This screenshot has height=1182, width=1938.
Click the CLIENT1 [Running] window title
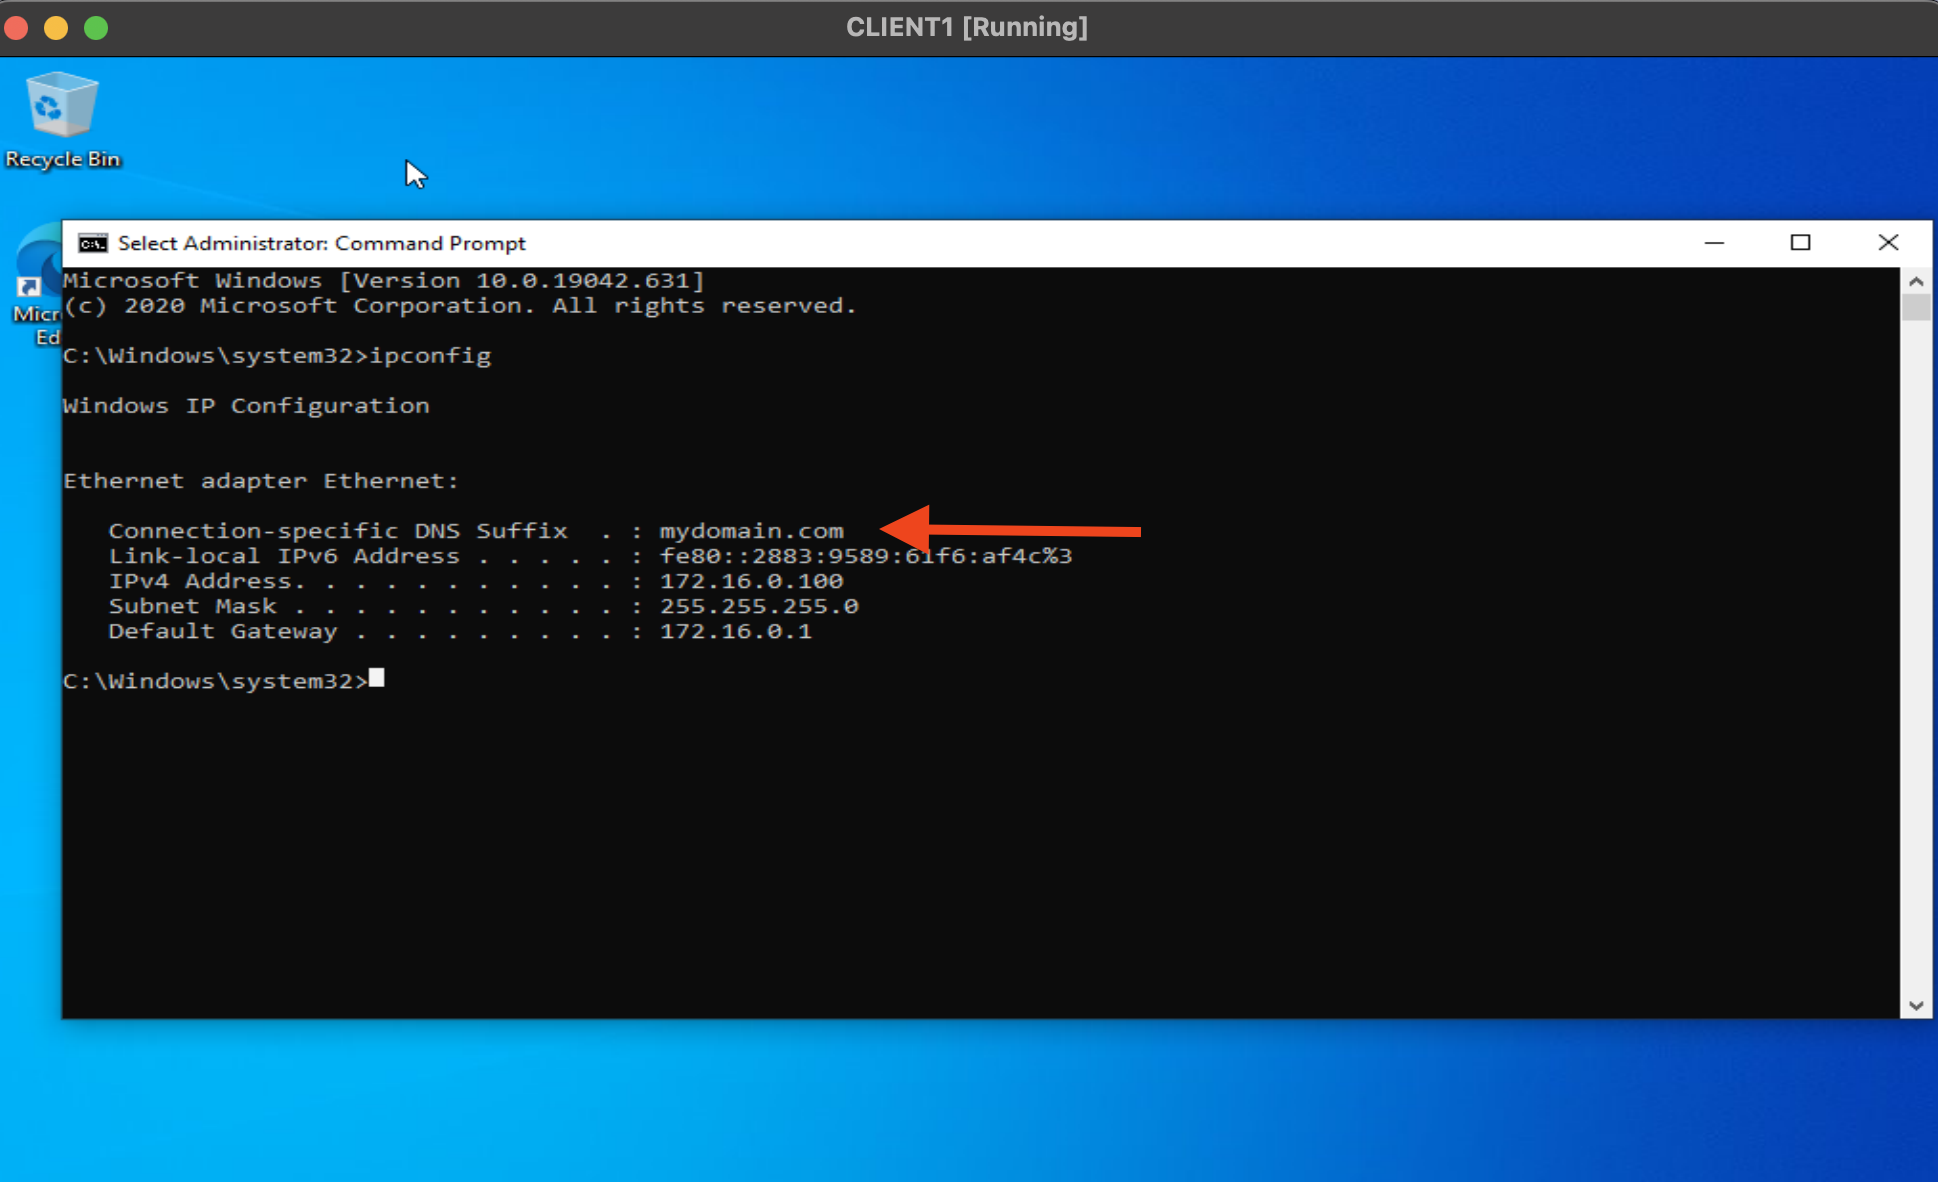click(x=966, y=27)
